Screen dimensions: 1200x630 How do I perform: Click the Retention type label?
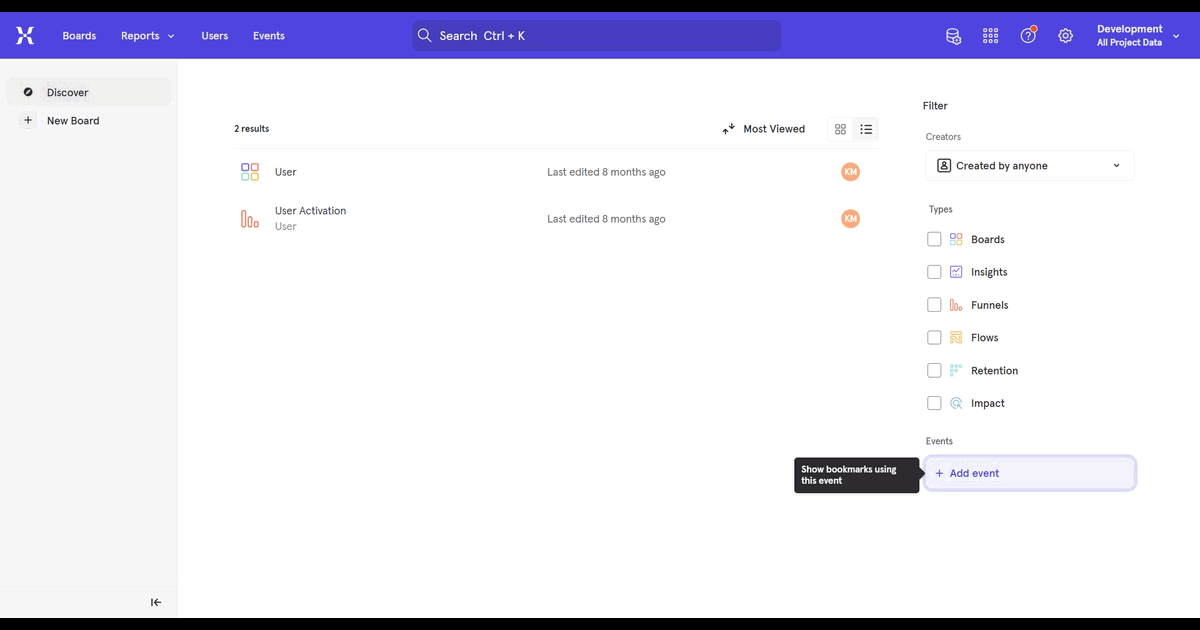[994, 371]
